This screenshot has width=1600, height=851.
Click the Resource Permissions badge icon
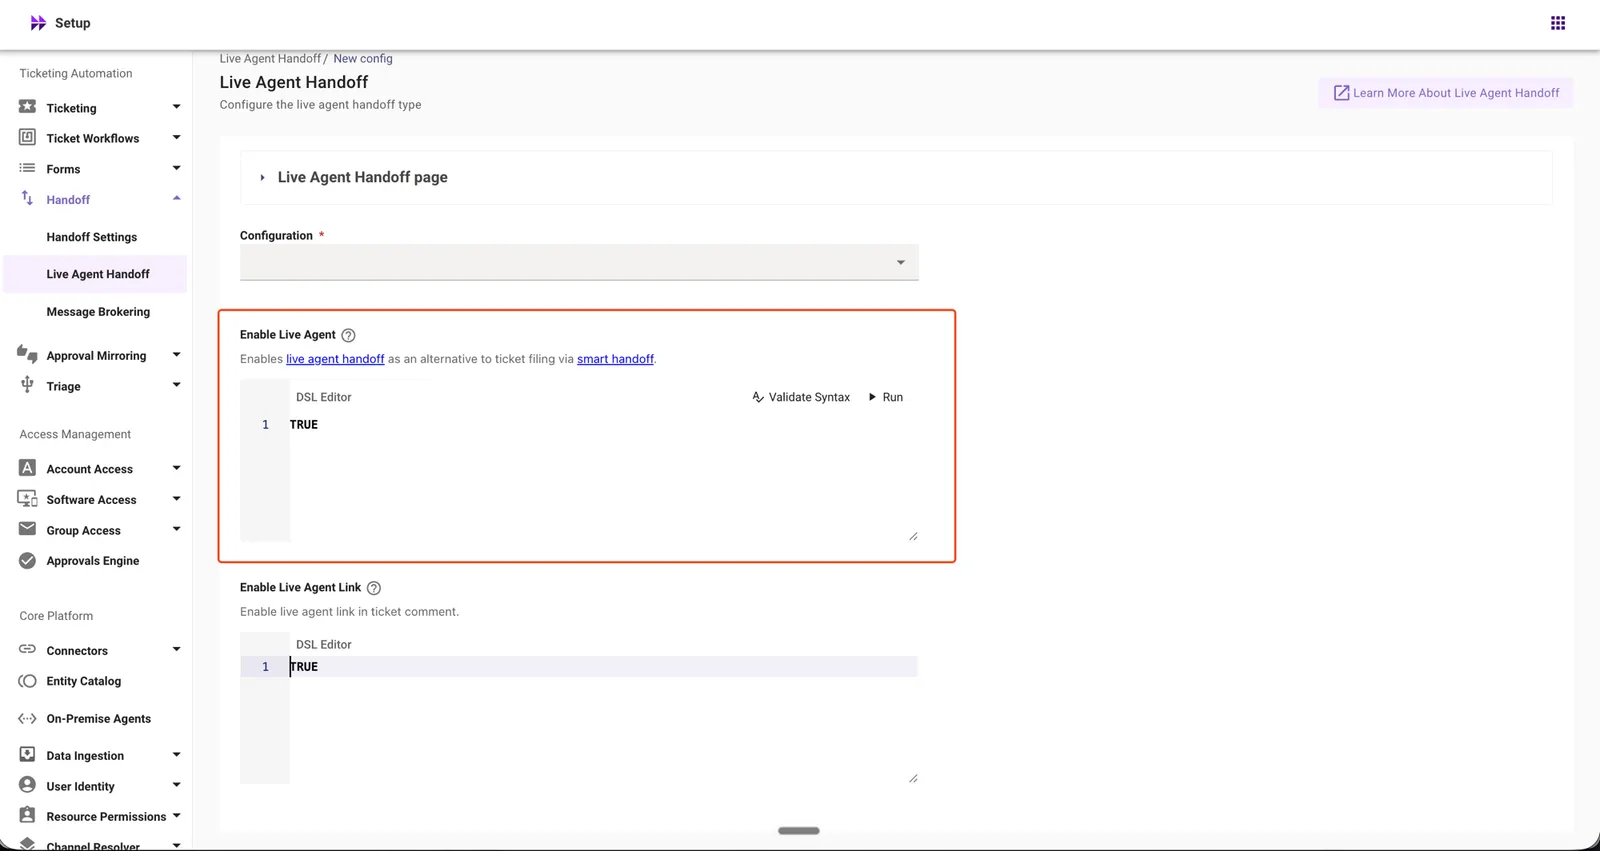27,815
